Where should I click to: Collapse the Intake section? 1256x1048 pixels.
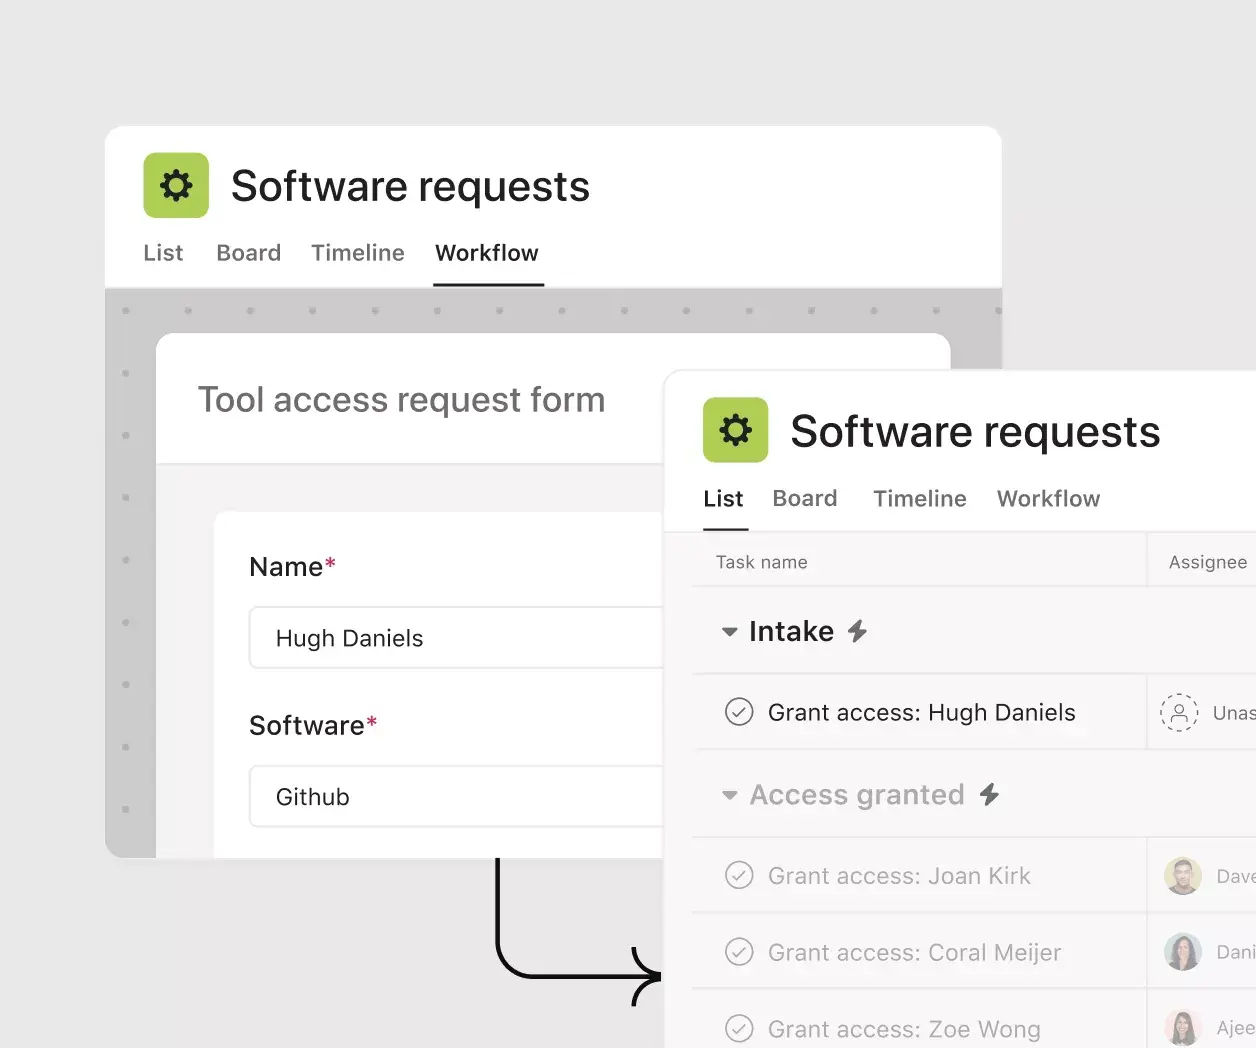(x=729, y=631)
